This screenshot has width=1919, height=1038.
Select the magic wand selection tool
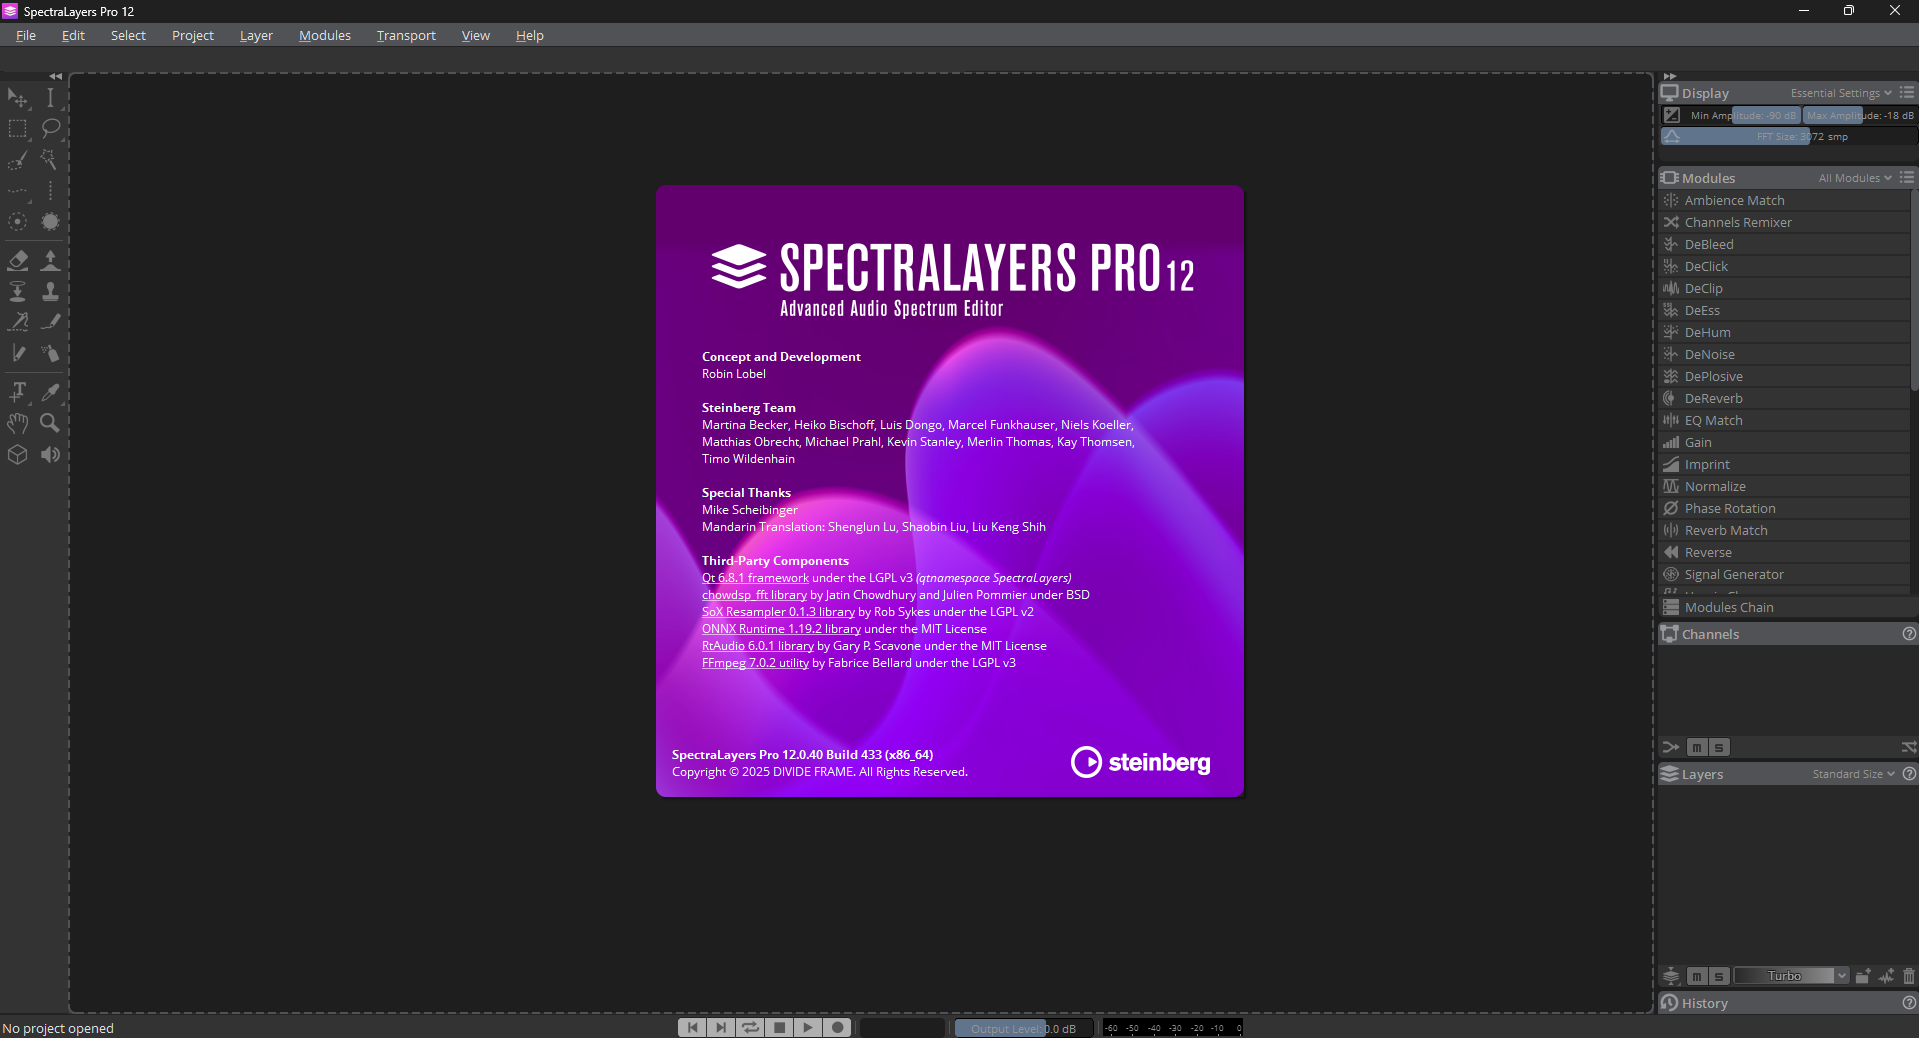49,160
